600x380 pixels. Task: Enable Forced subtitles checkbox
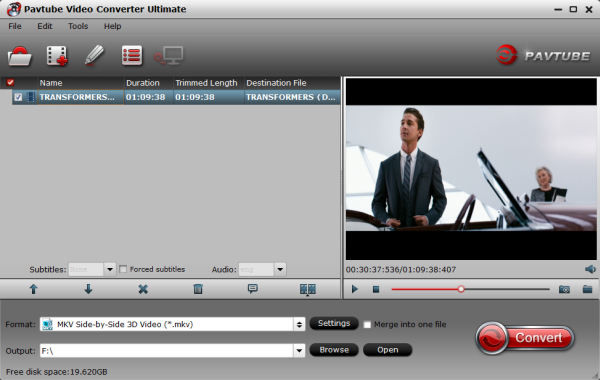point(123,269)
